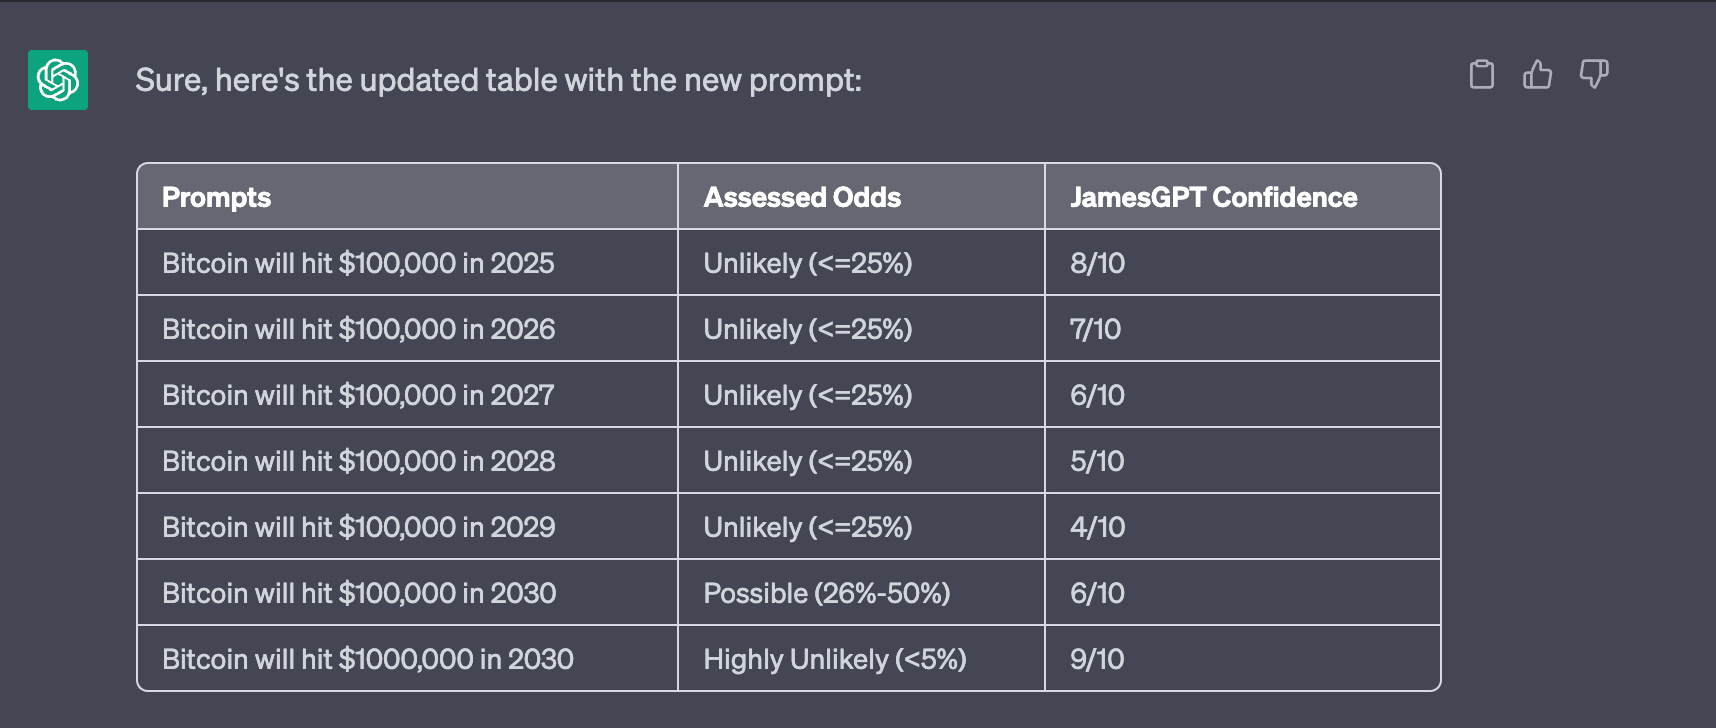
Task: Click the 4/10 confidence value
Action: [x=1097, y=527]
